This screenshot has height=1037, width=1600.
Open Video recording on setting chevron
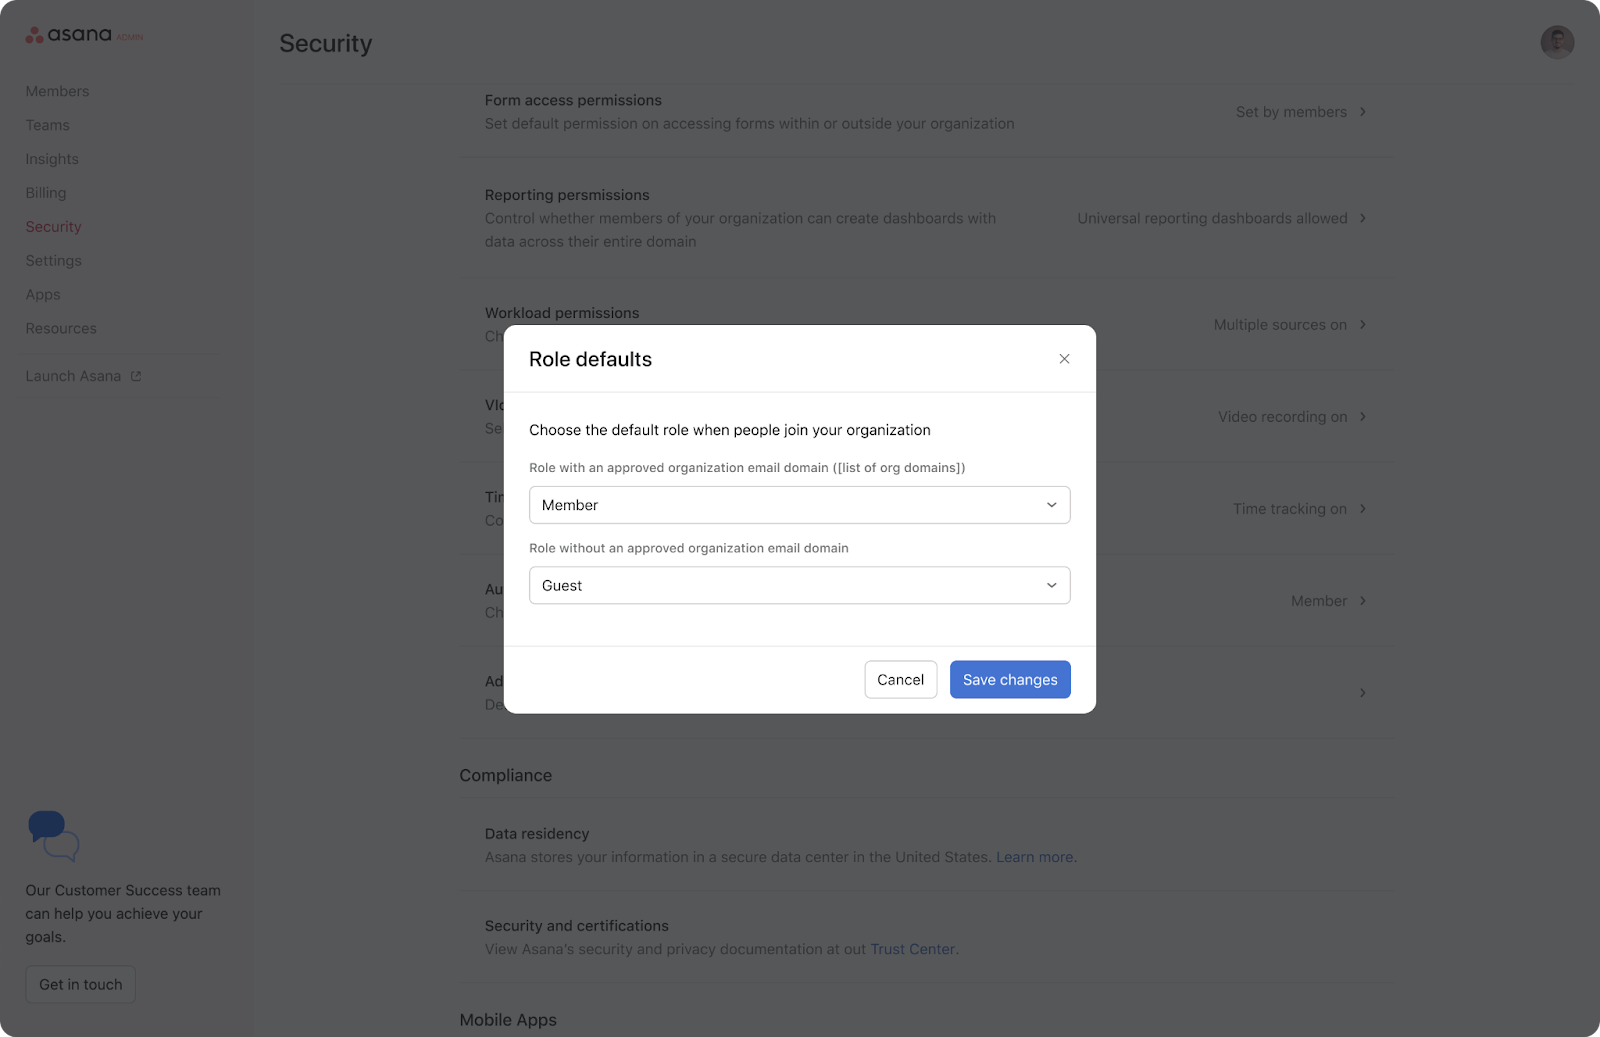tap(1362, 417)
